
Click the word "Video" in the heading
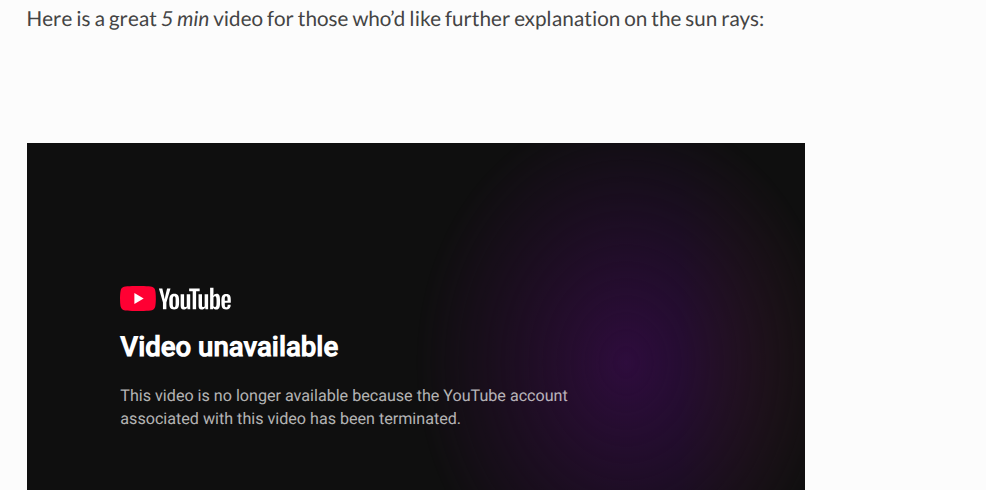[x=155, y=347]
